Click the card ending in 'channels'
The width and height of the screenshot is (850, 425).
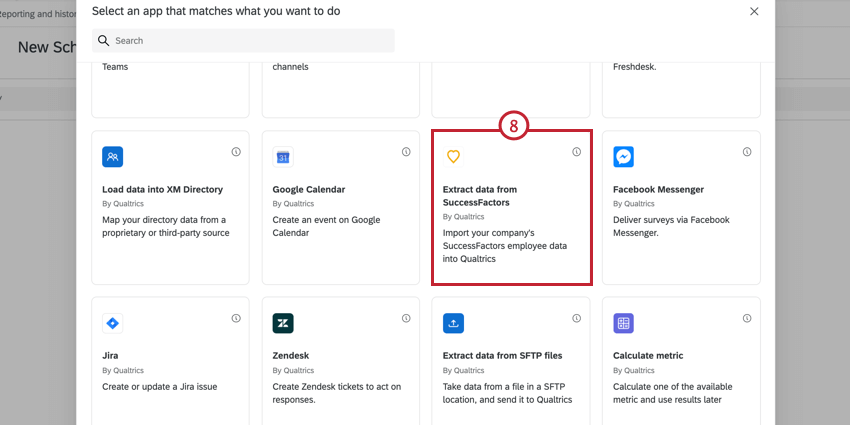point(340,90)
